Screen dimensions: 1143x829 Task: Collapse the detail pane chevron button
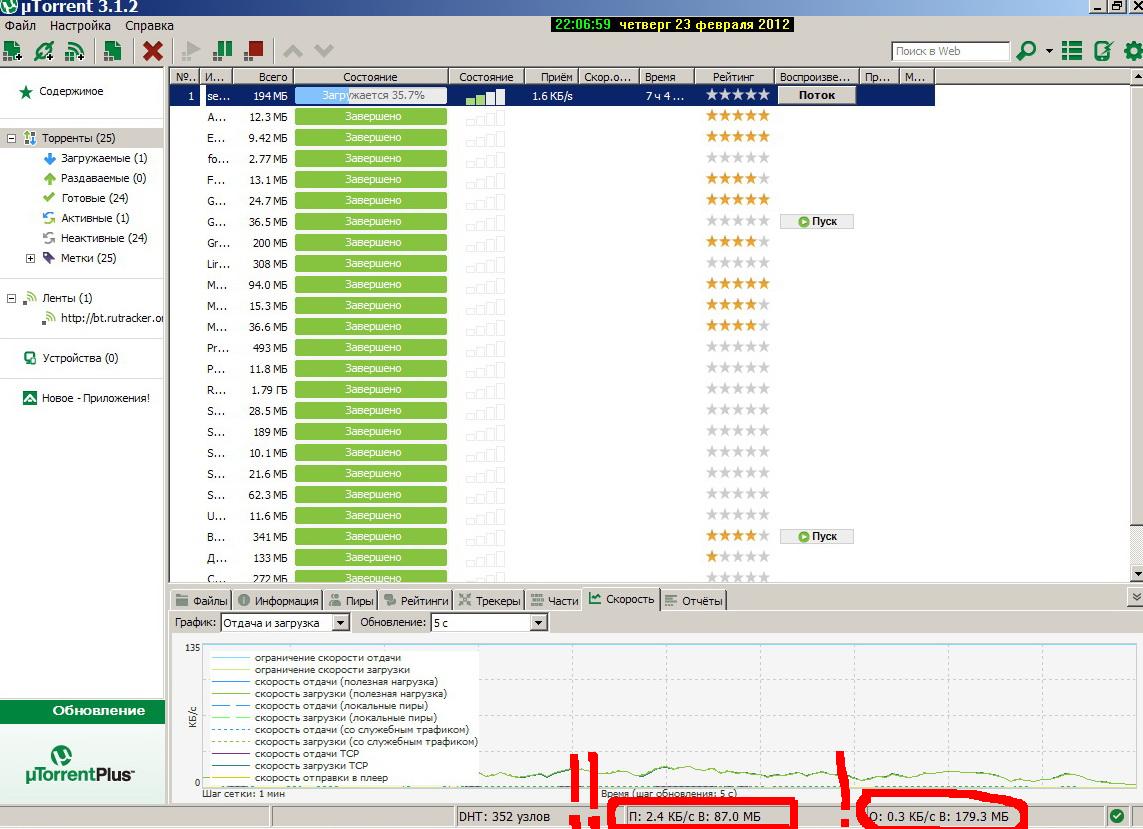pyautogui.click(x=1136, y=597)
